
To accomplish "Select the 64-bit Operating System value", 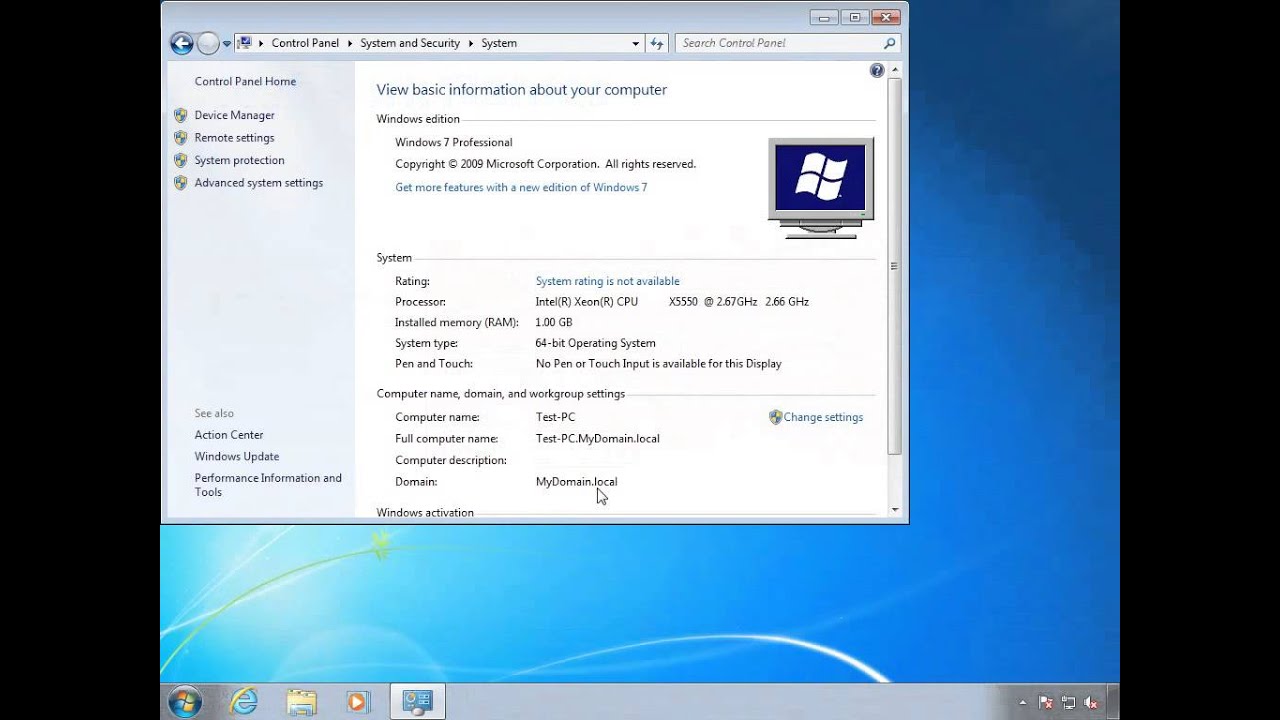I will pos(595,344).
